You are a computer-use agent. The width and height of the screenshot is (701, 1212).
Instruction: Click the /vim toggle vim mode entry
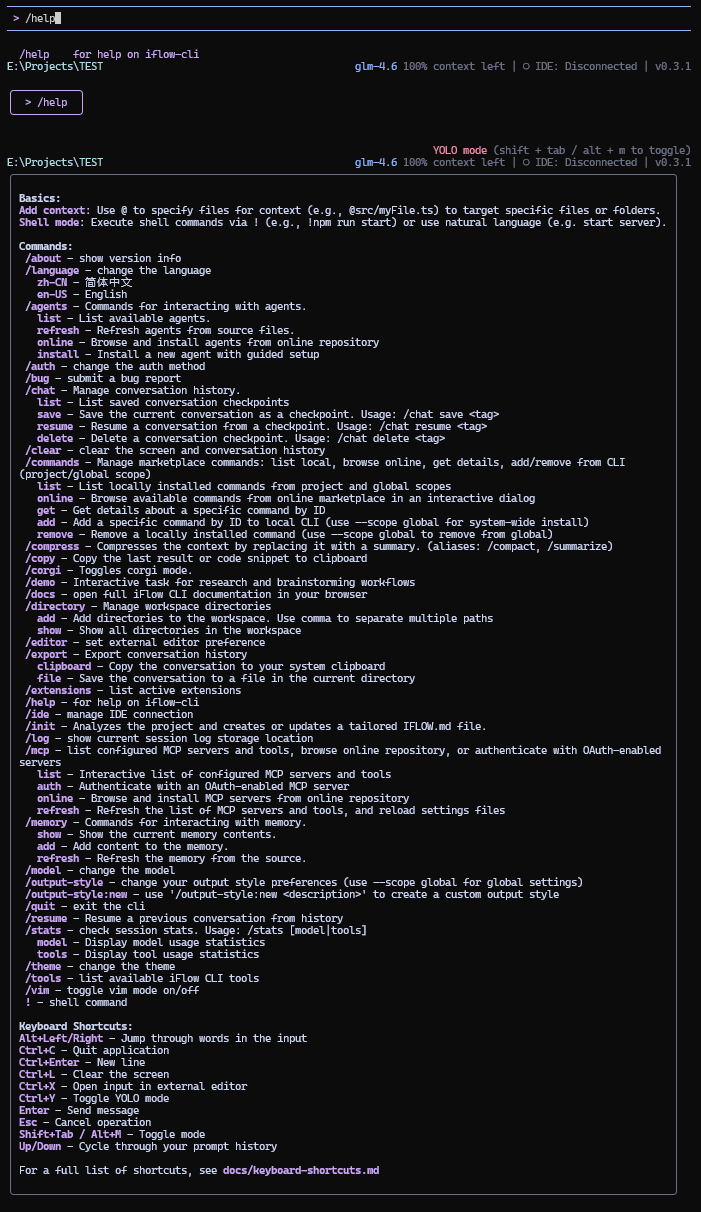pyautogui.click(x=42, y=990)
